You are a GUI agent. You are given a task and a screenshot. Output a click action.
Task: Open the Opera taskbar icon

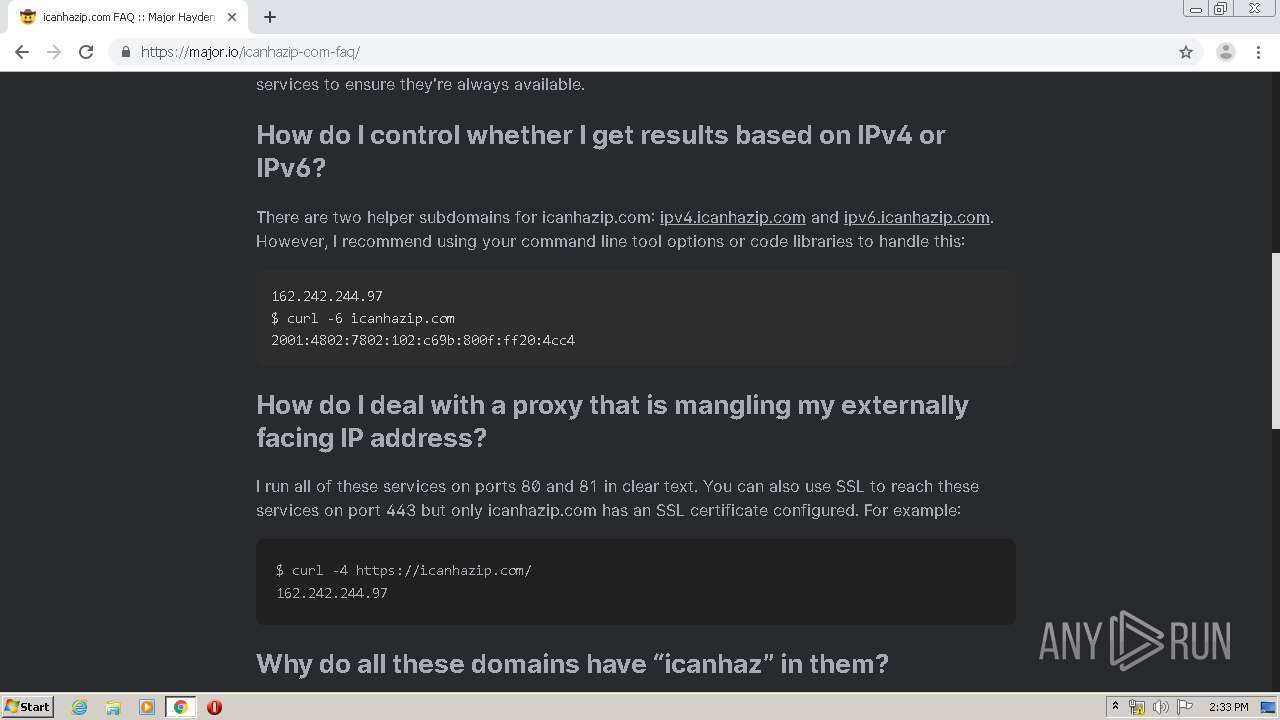tap(214, 707)
